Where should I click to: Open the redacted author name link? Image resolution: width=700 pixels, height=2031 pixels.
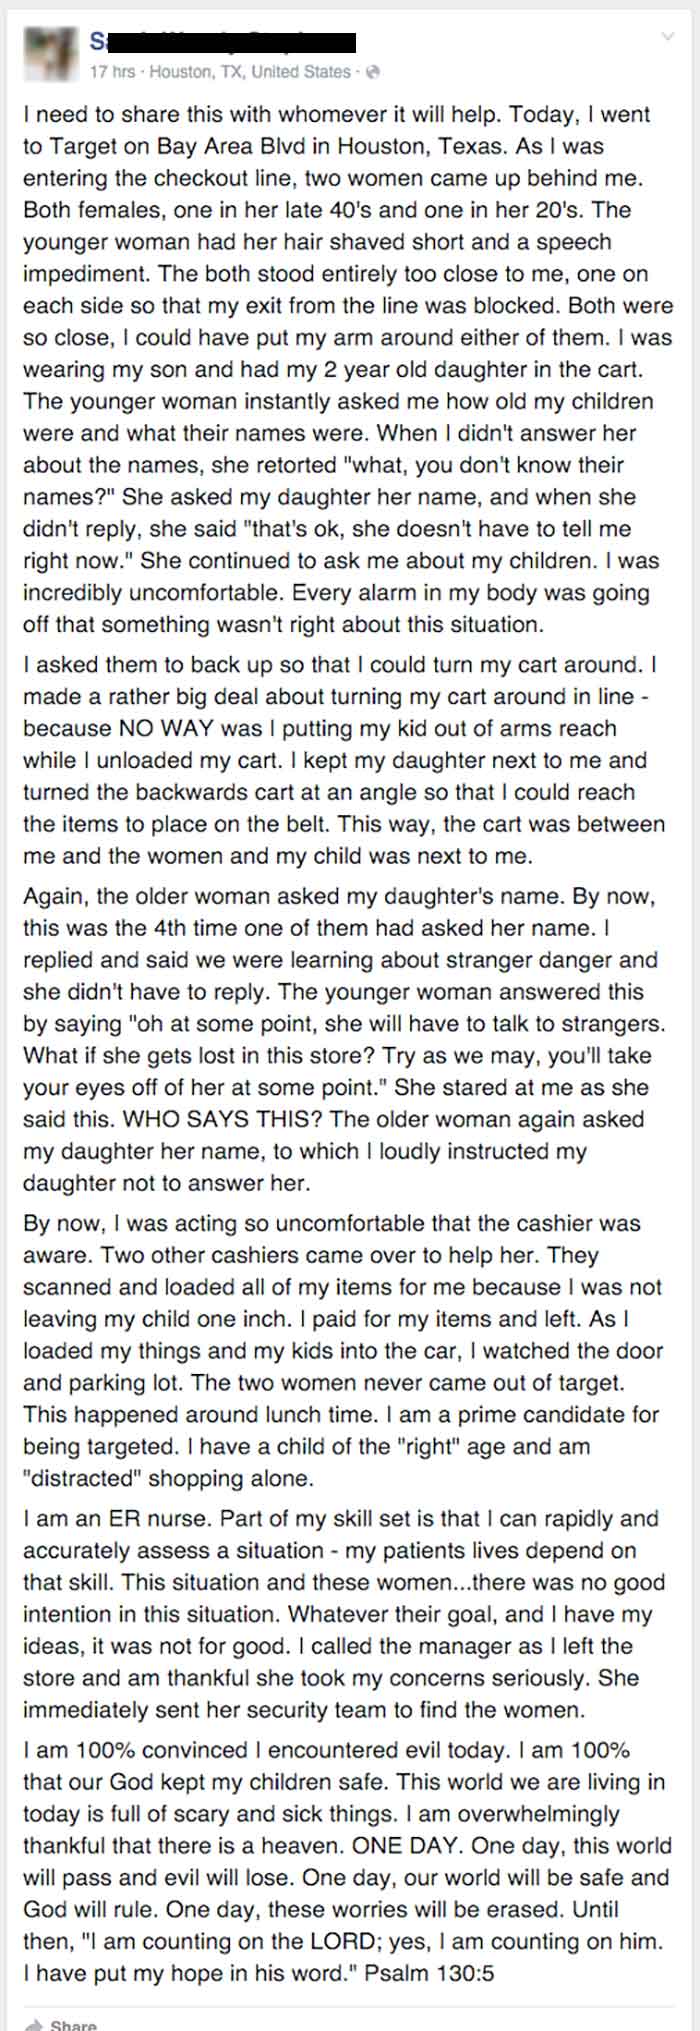click(223, 42)
